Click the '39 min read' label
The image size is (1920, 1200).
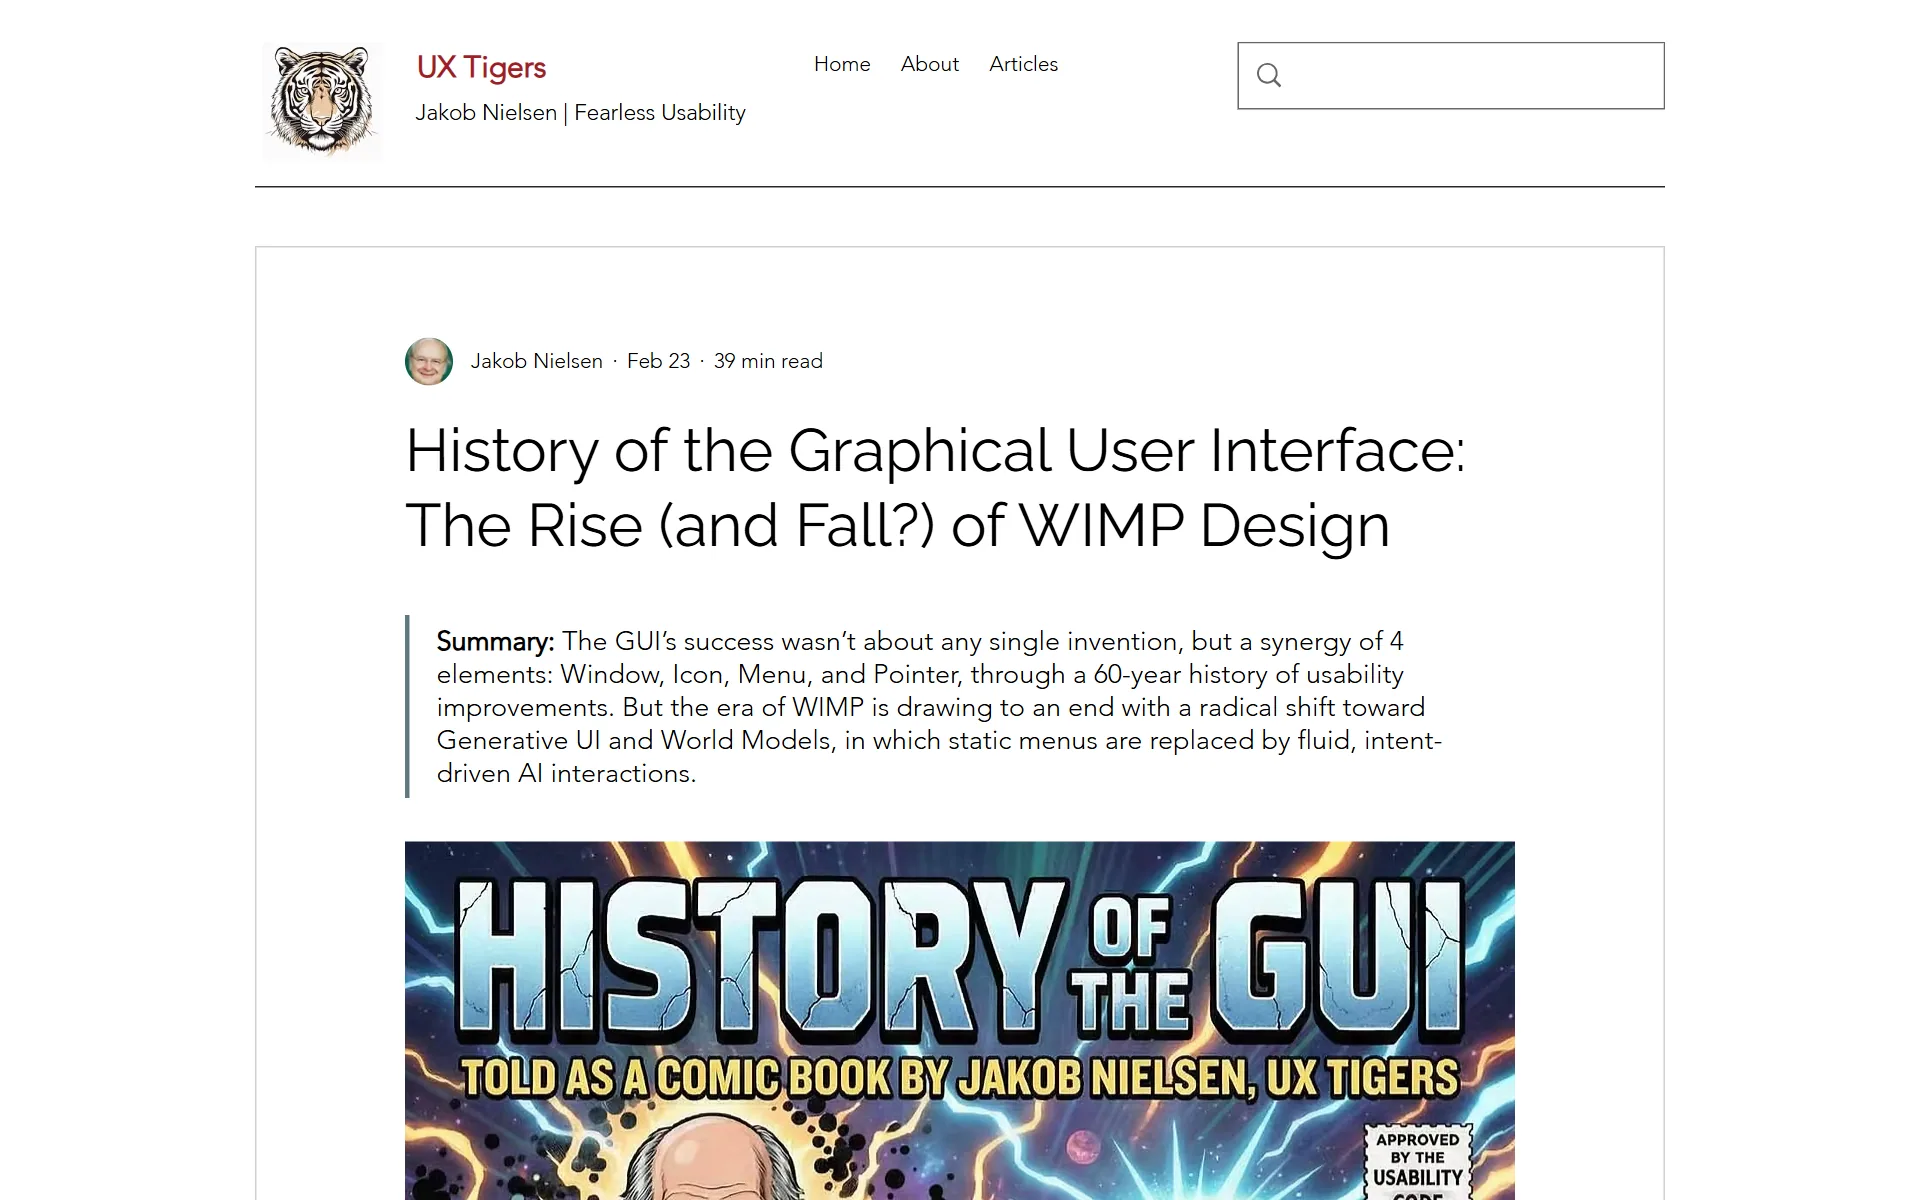click(x=768, y=361)
